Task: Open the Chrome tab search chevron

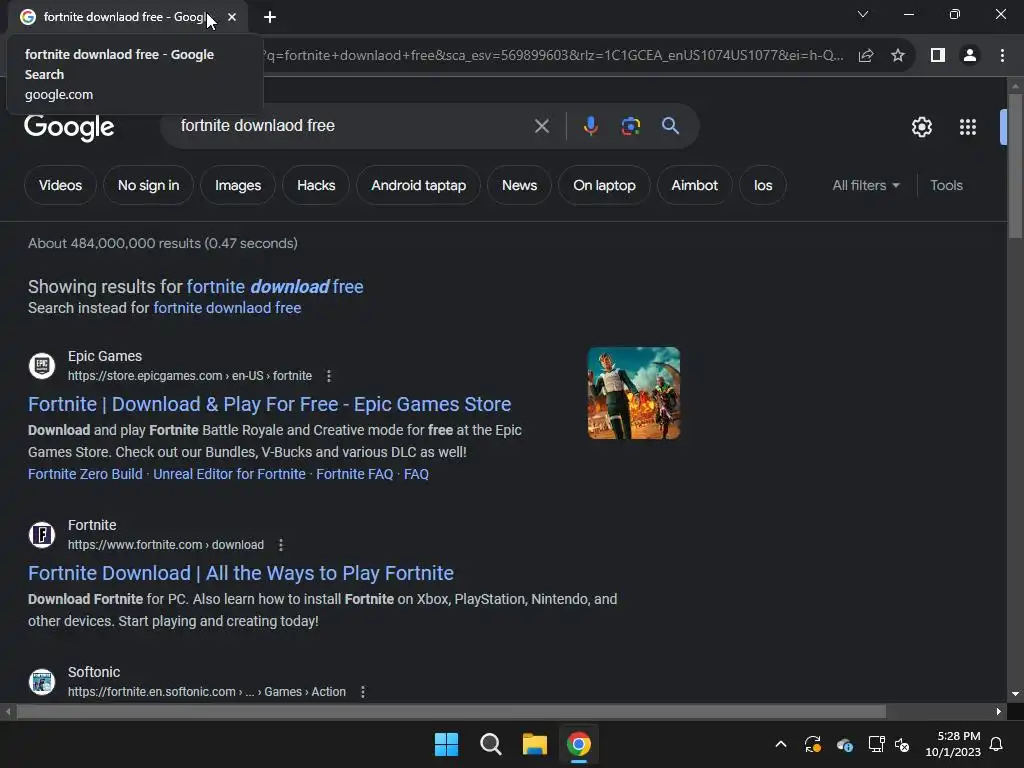Action: [x=863, y=14]
